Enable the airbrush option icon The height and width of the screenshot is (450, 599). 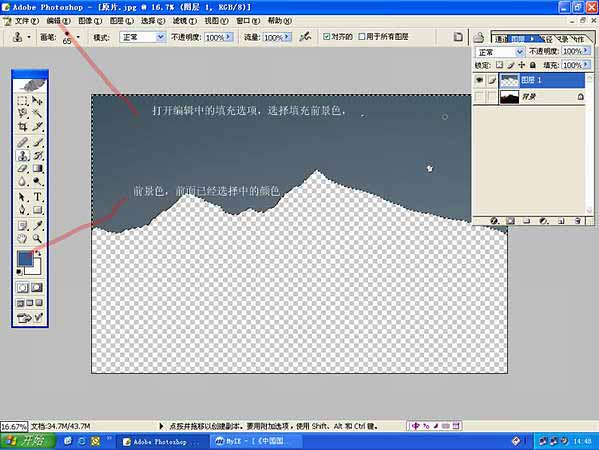coord(305,37)
